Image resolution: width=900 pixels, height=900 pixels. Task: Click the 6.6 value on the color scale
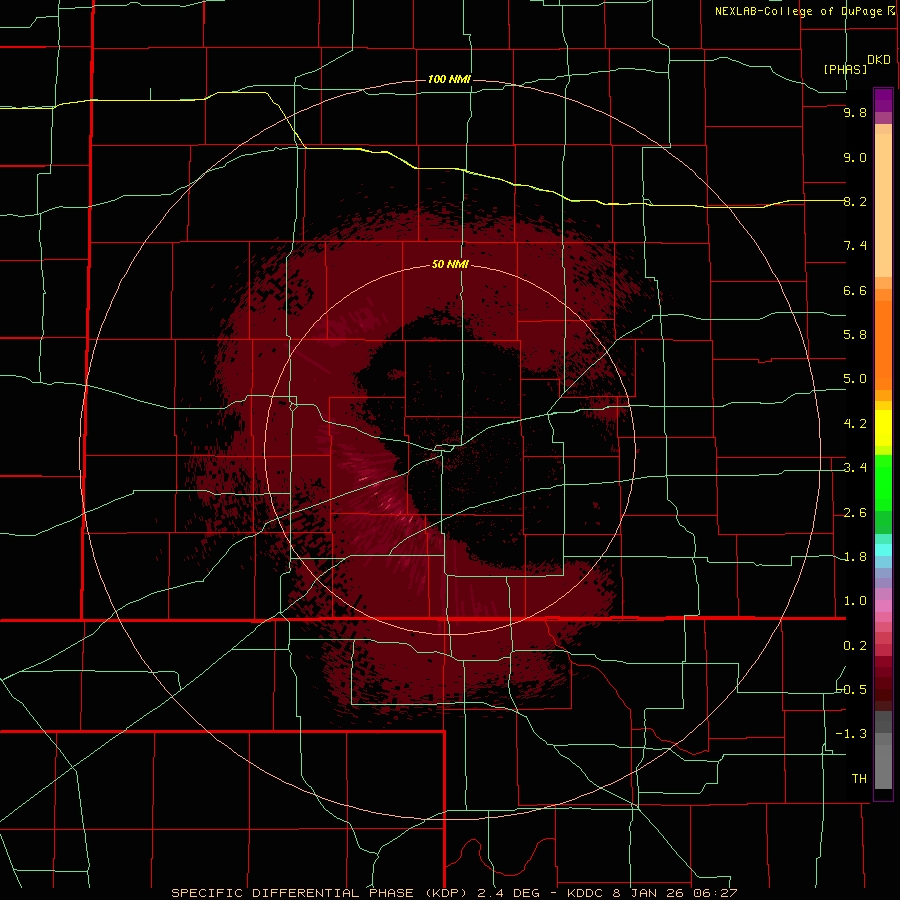tap(855, 290)
